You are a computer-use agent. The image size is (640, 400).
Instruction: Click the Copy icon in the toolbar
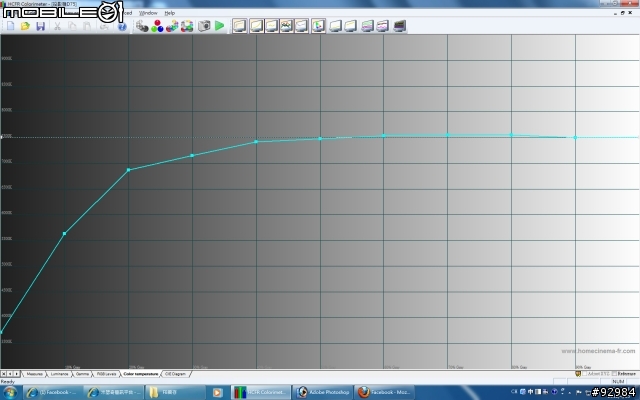click(72, 26)
